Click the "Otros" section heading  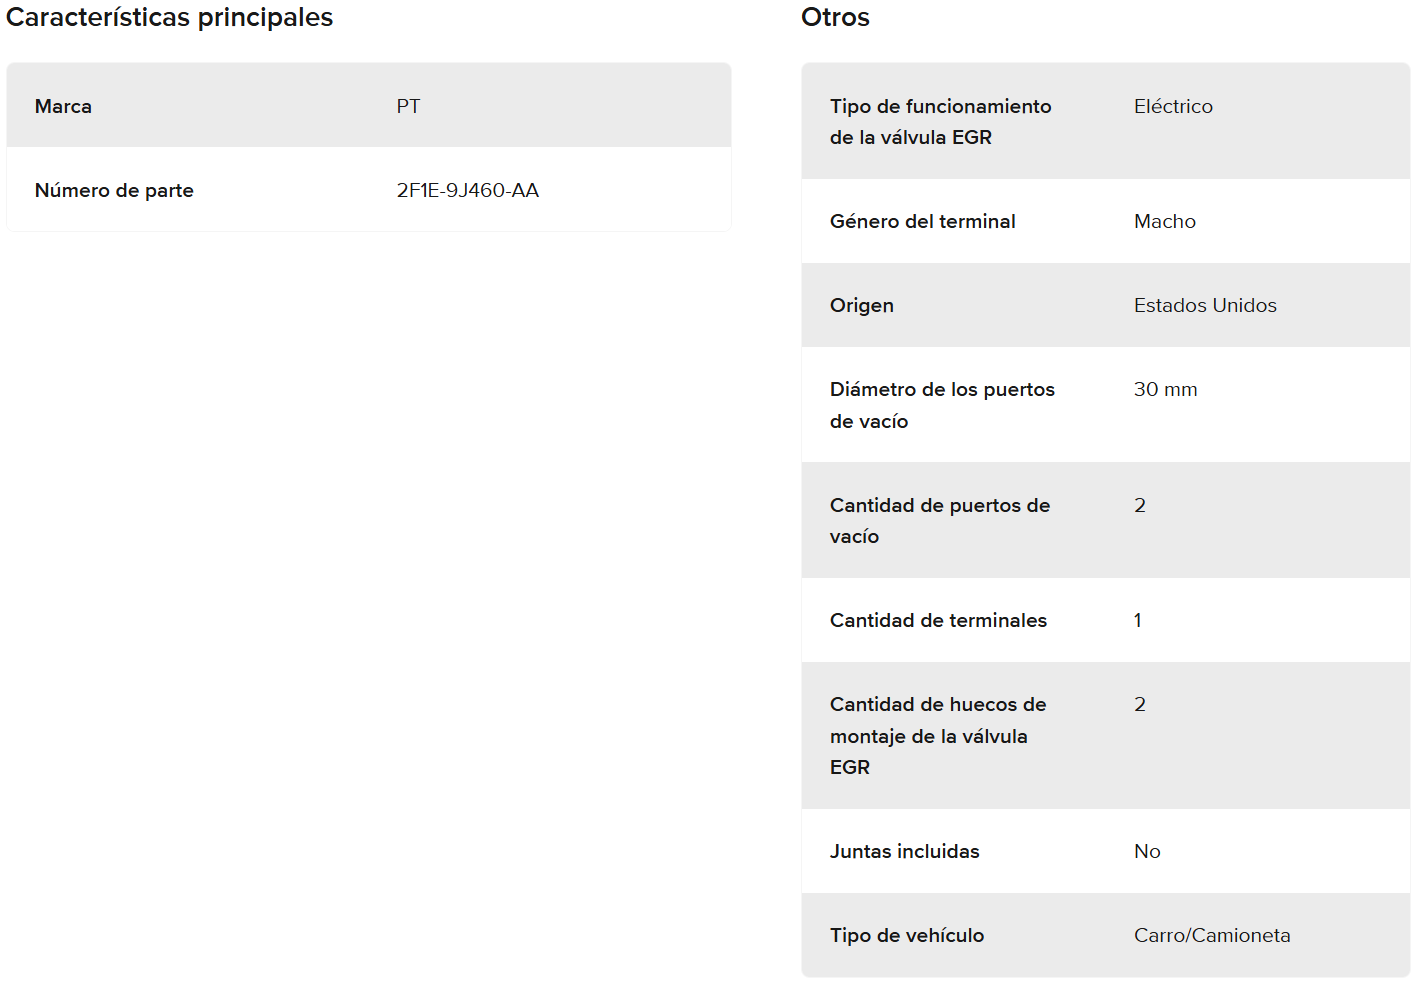pyautogui.click(x=835, y=18)
